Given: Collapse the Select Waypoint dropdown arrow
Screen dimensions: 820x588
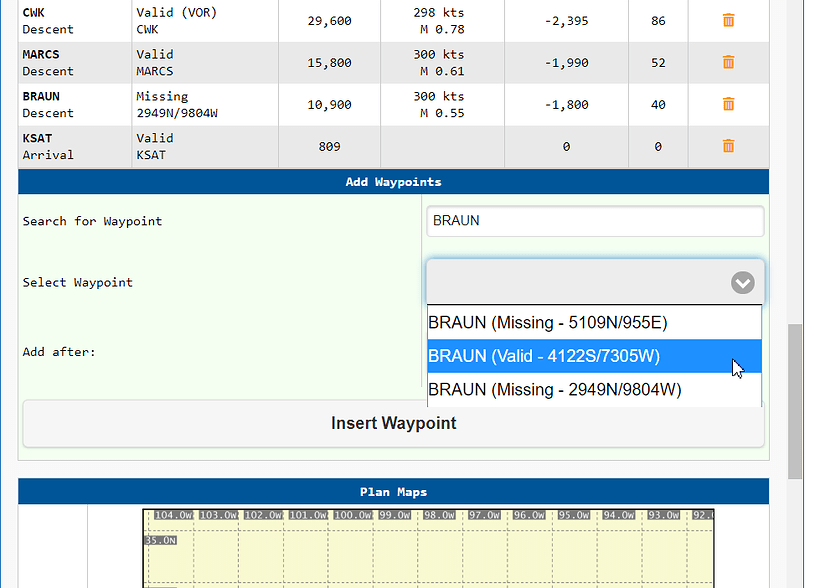Looking at the screenshot, I should pyautogui.click(x=742, y=282).
